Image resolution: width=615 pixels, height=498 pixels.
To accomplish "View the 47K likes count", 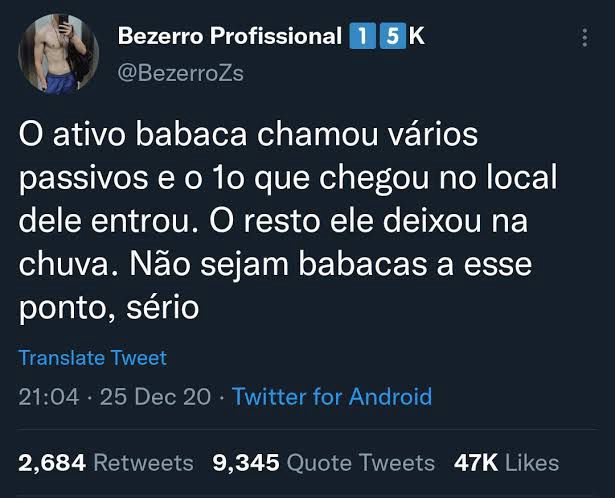I will point(476,462).
